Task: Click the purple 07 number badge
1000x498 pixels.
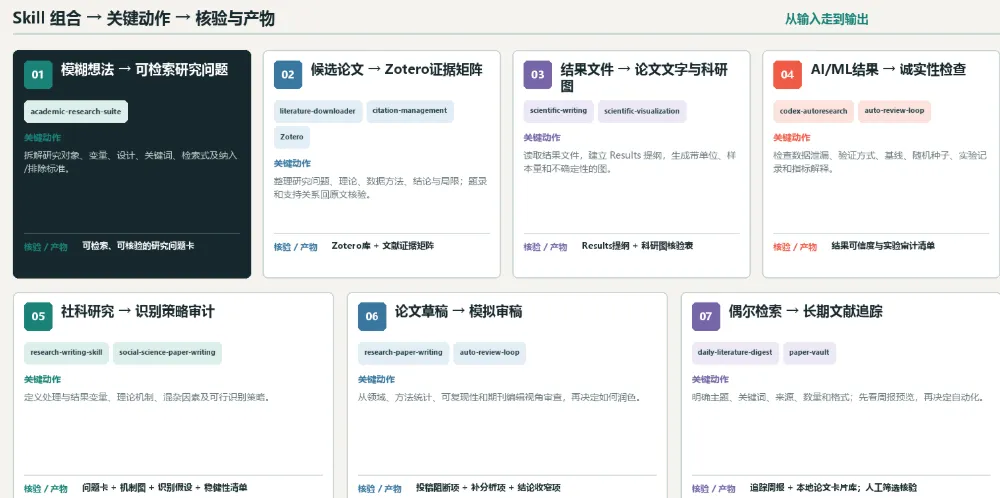Action: (705, 316)
